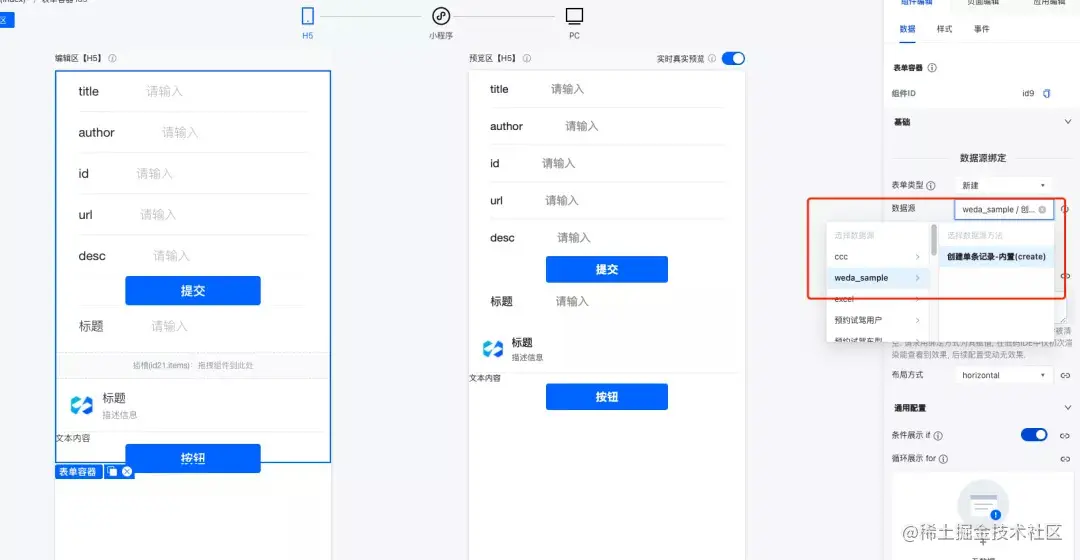Toggle the 条件展示 if switch
The width and height of the screenshot is (1080, 560).
point(1034,435)
